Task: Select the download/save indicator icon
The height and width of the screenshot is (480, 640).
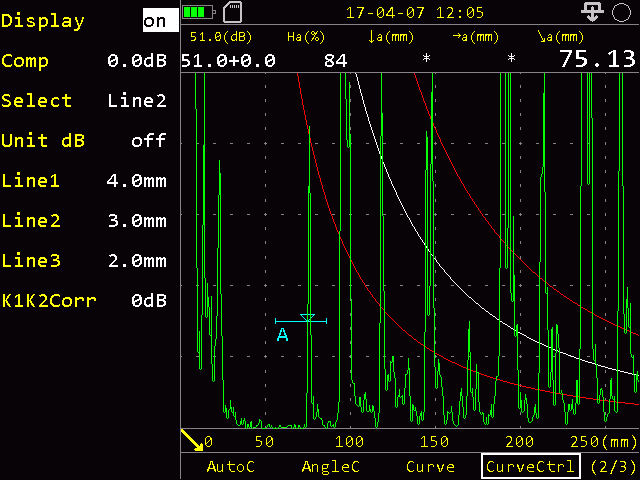Action: coord(592,11)
